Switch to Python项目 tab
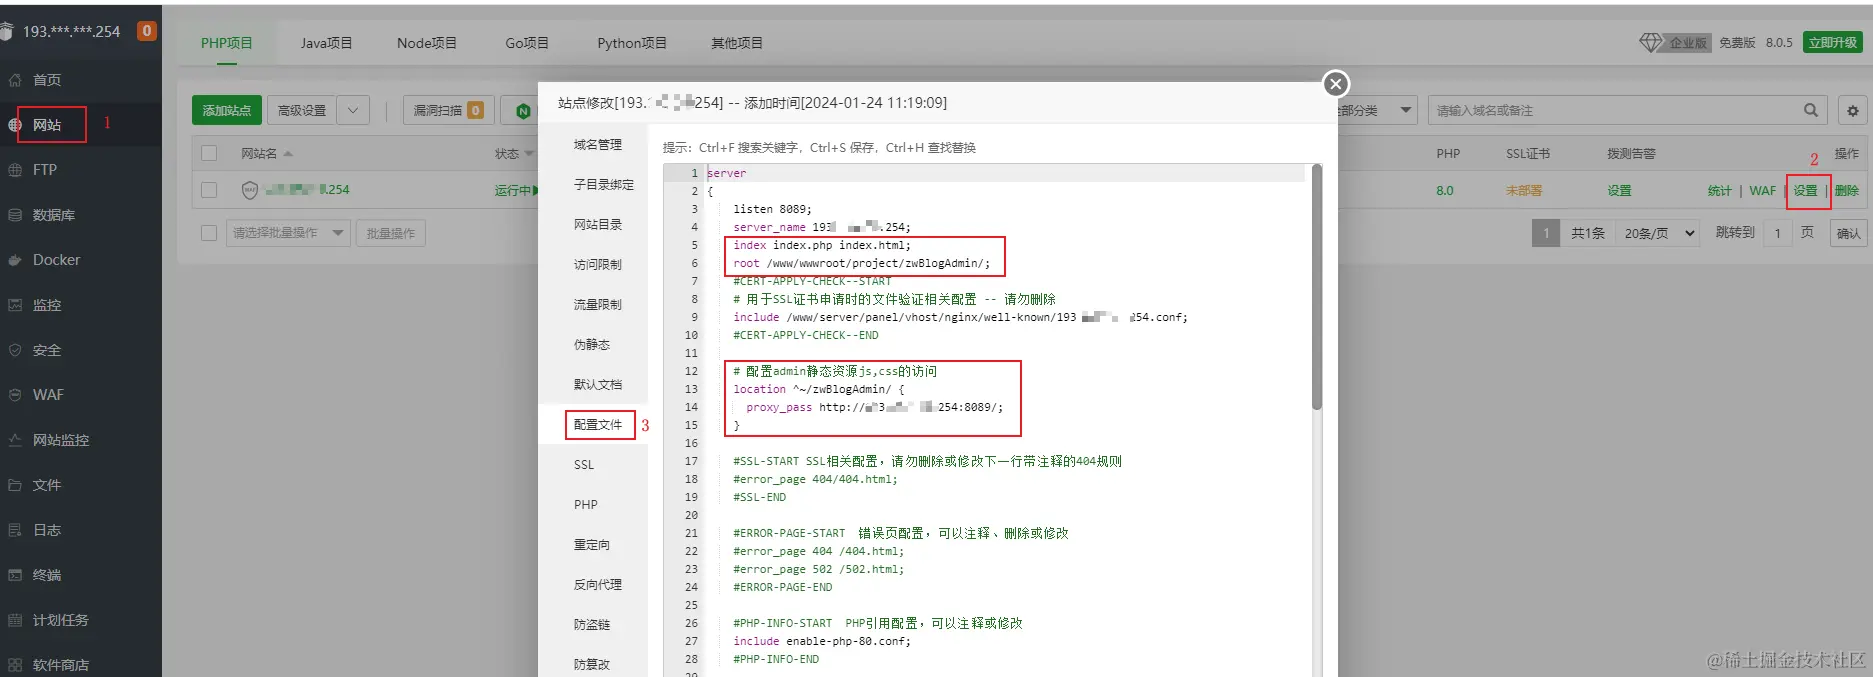Image resolution: width=1873 pixels, height=677 pixels. pyautogui.click(x=632, y=43)
